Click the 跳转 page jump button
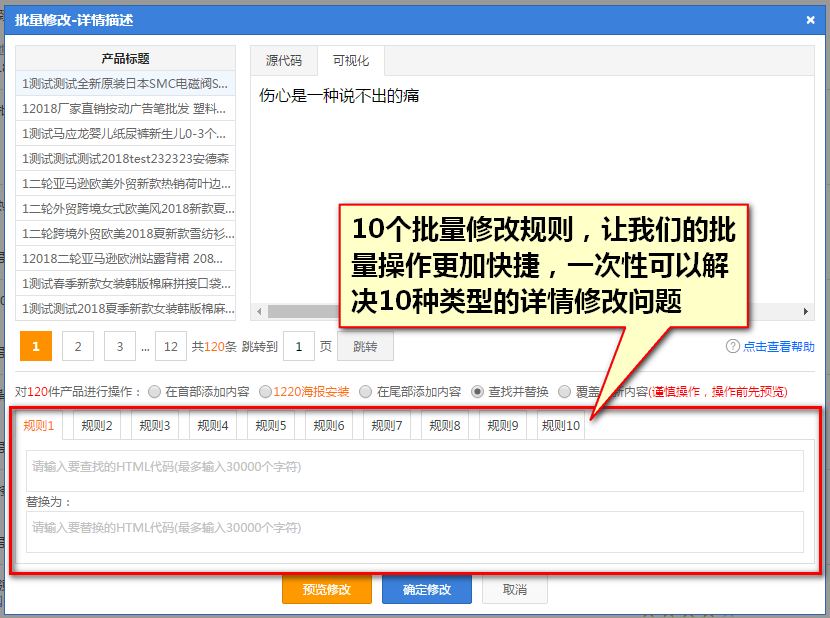 point(365,347)
